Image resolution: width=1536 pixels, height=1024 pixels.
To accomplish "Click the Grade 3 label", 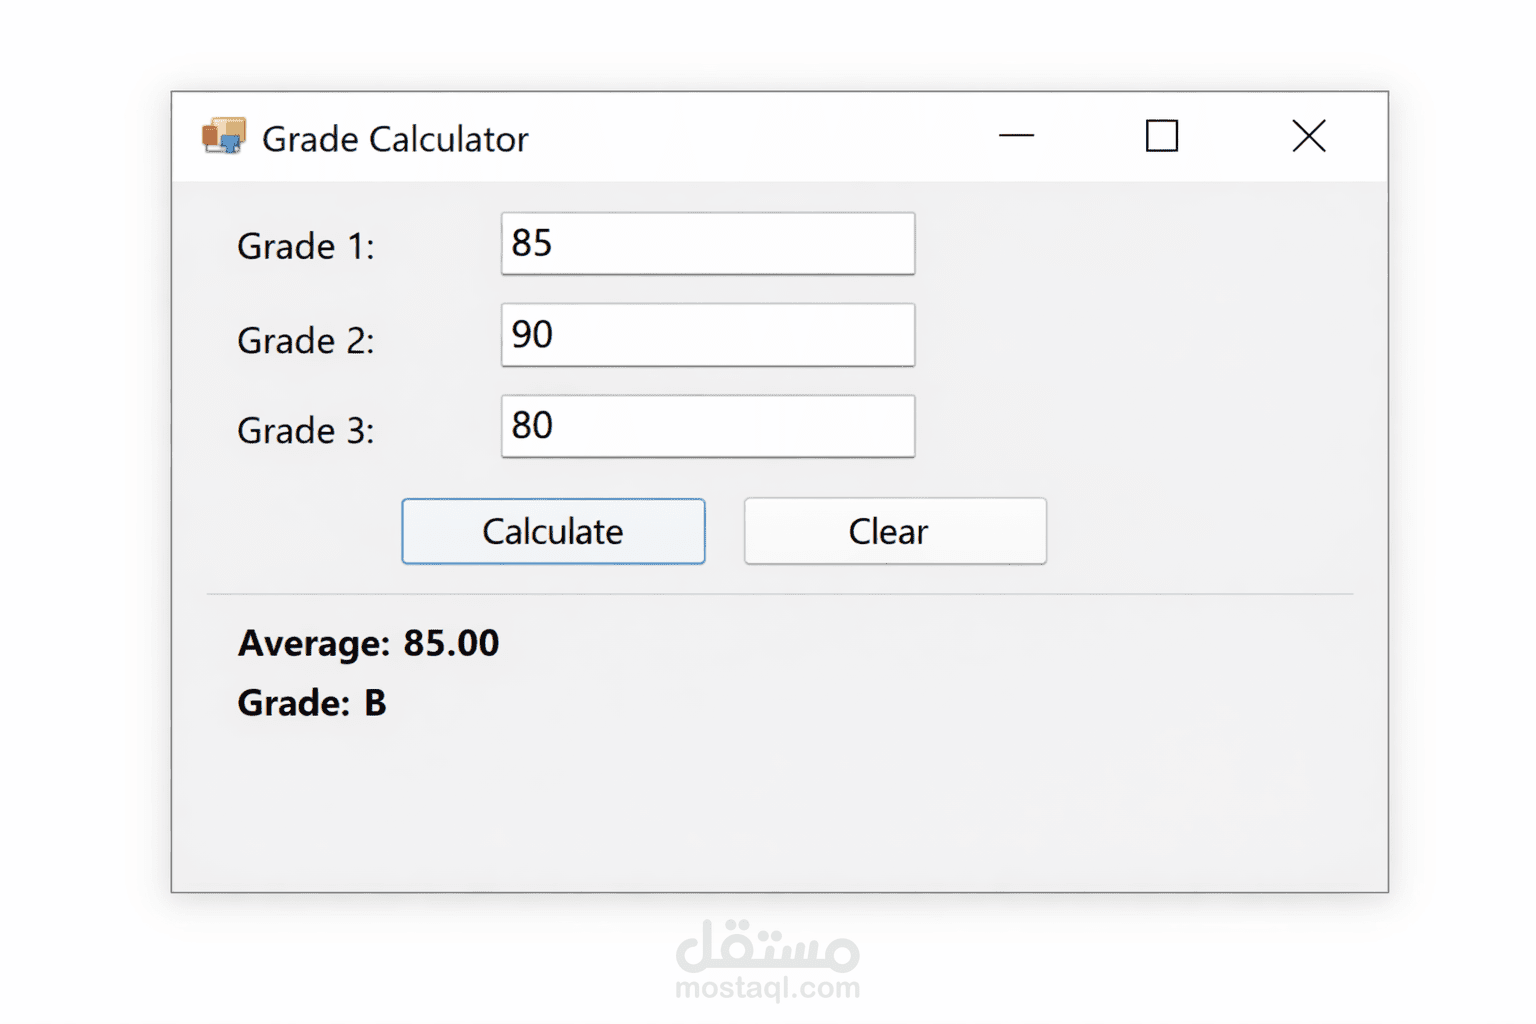I will click(x=305, y=430).
